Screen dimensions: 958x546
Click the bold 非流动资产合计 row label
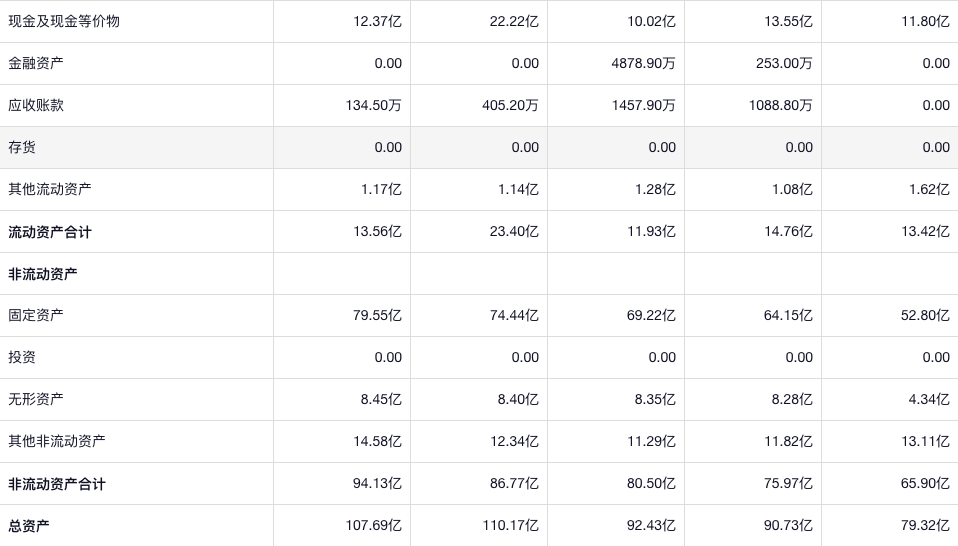[x=57, y=484]
